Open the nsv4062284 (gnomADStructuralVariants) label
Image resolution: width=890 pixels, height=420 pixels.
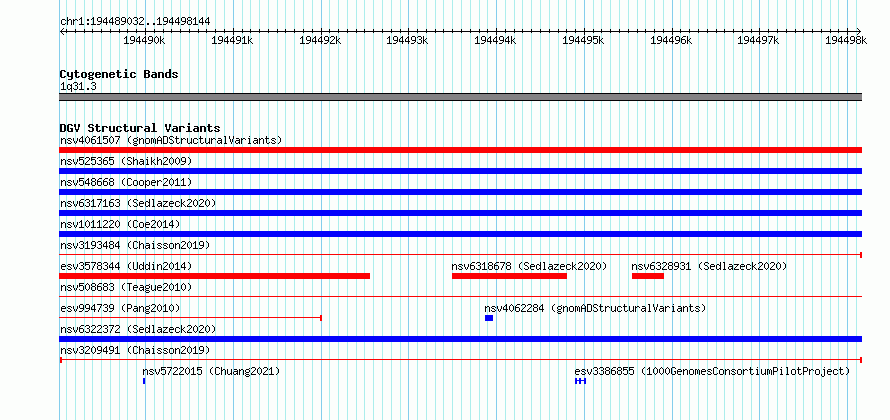595,308
